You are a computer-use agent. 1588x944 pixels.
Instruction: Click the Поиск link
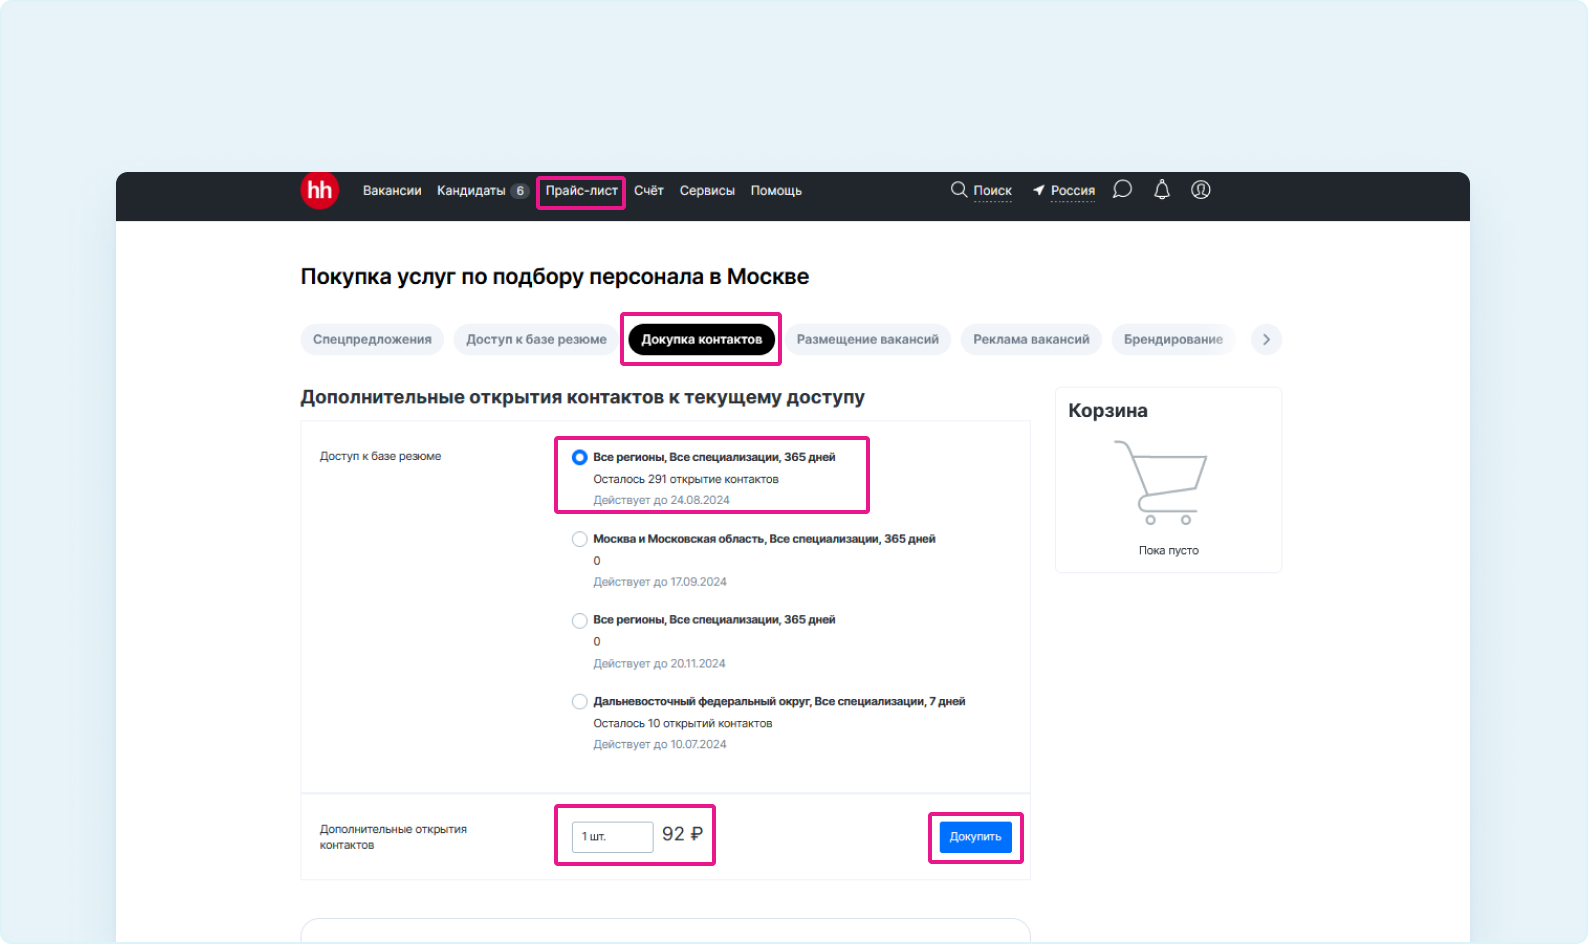tap(992, 190)
